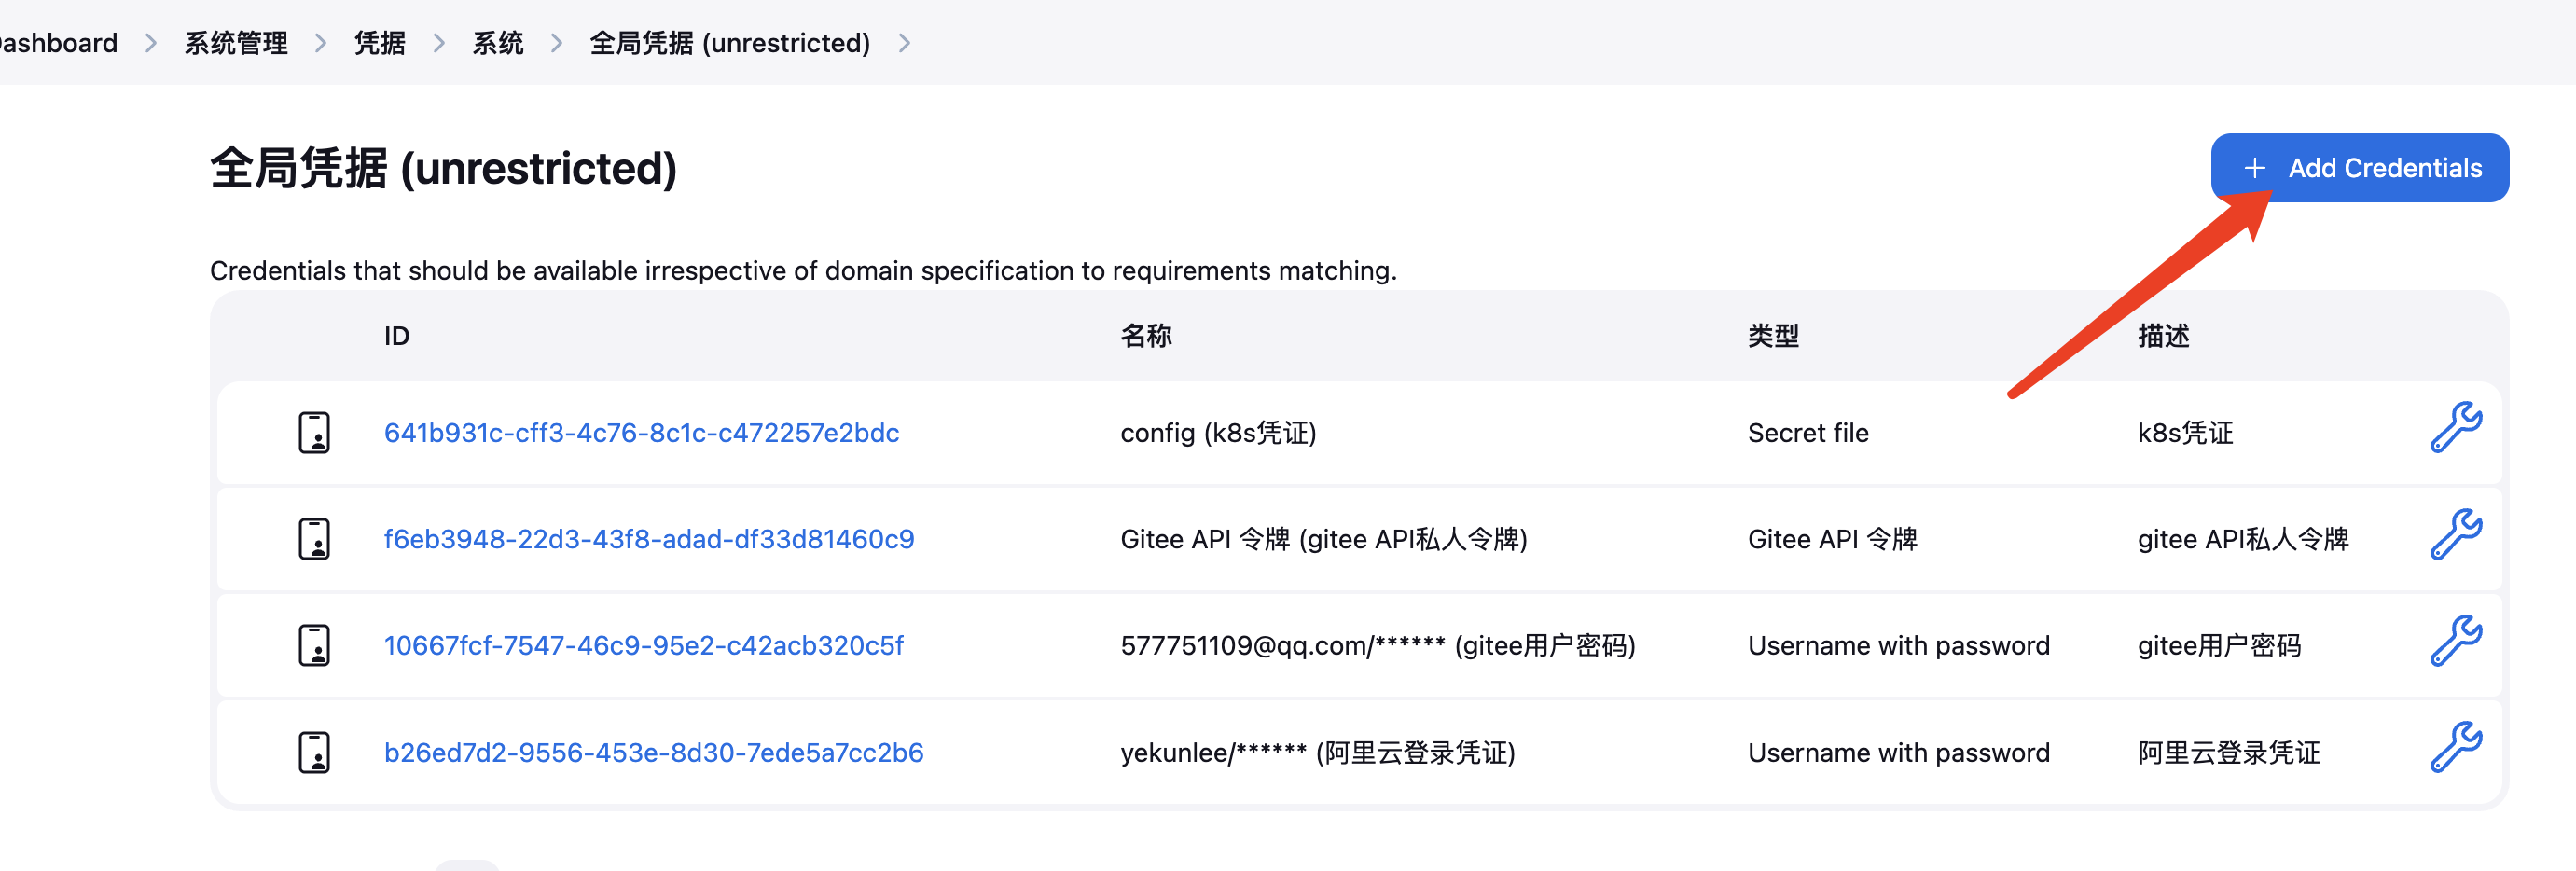Viewport: 2576px width, 871px height.
Task: Go to 系统管理 in breadcrumb
Action: (236, 43)
